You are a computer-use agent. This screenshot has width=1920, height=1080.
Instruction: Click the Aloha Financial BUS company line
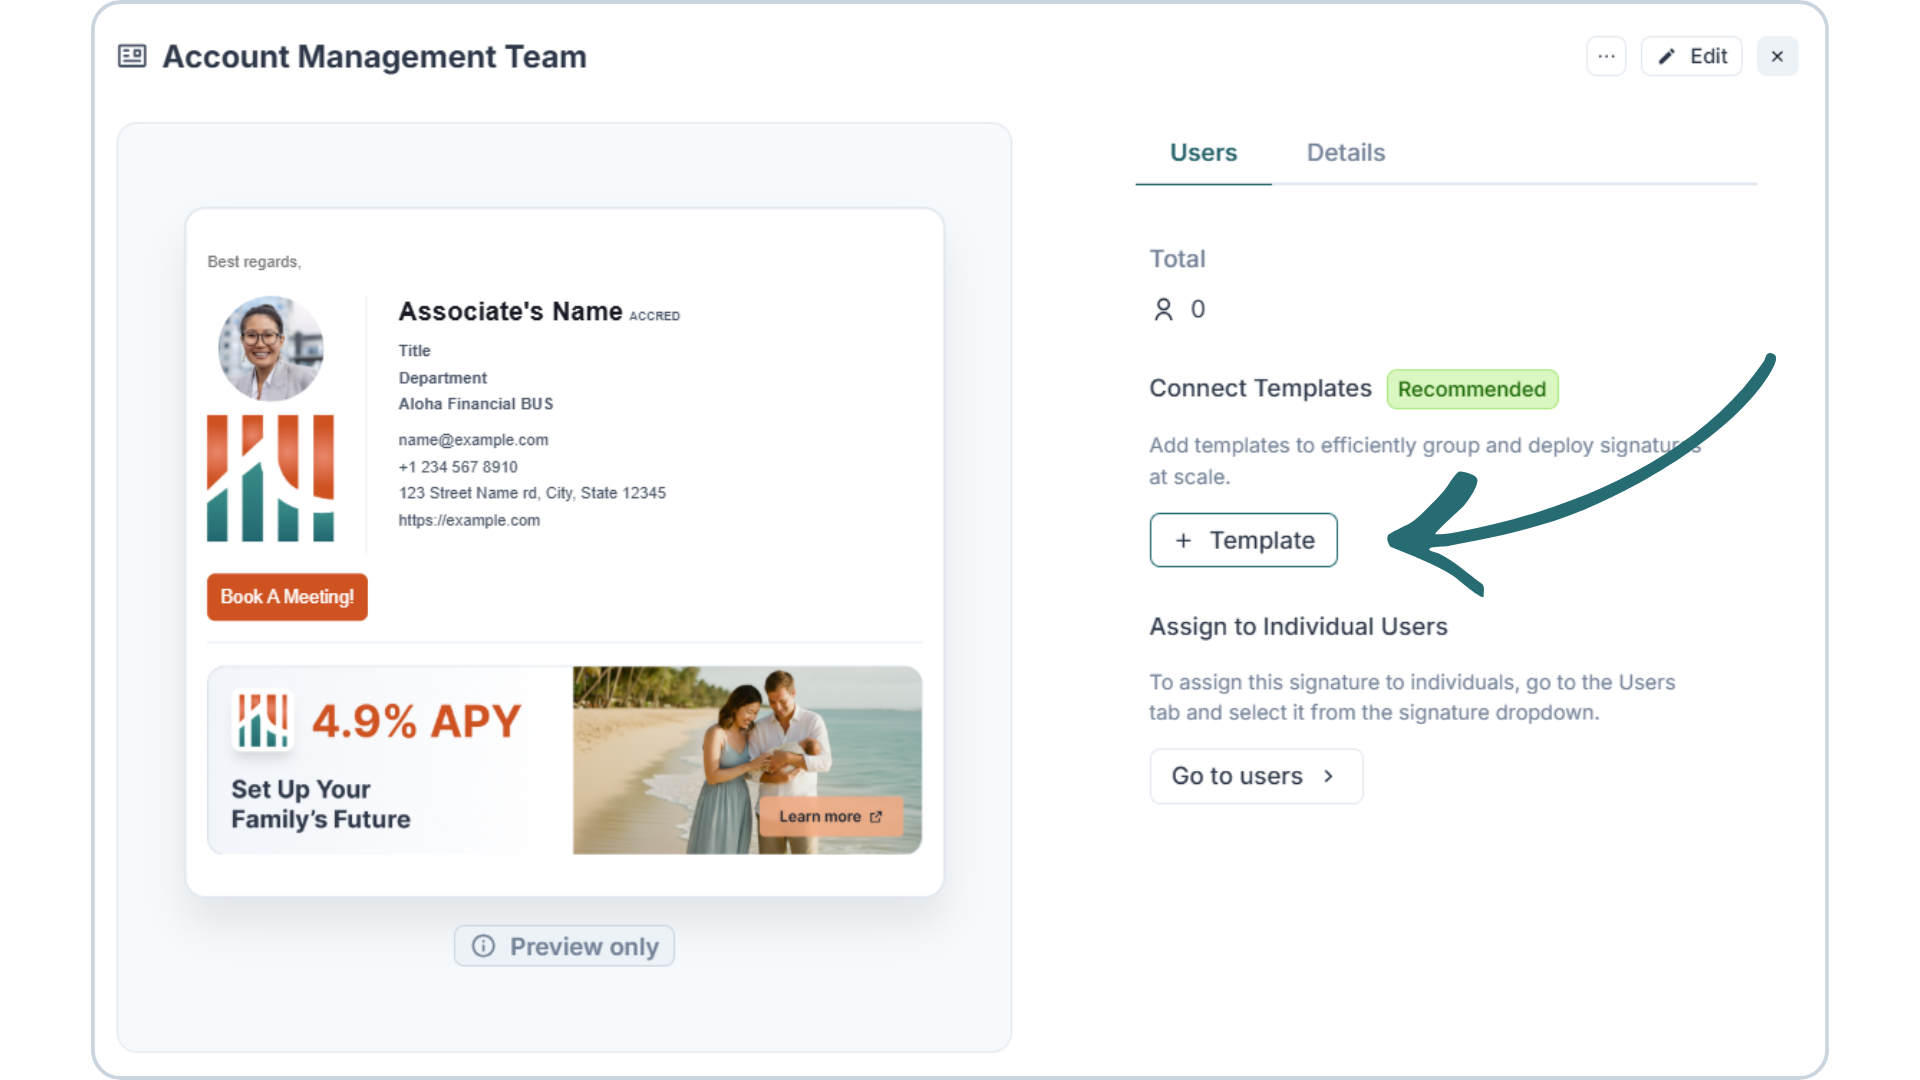(x=476, y=404)
